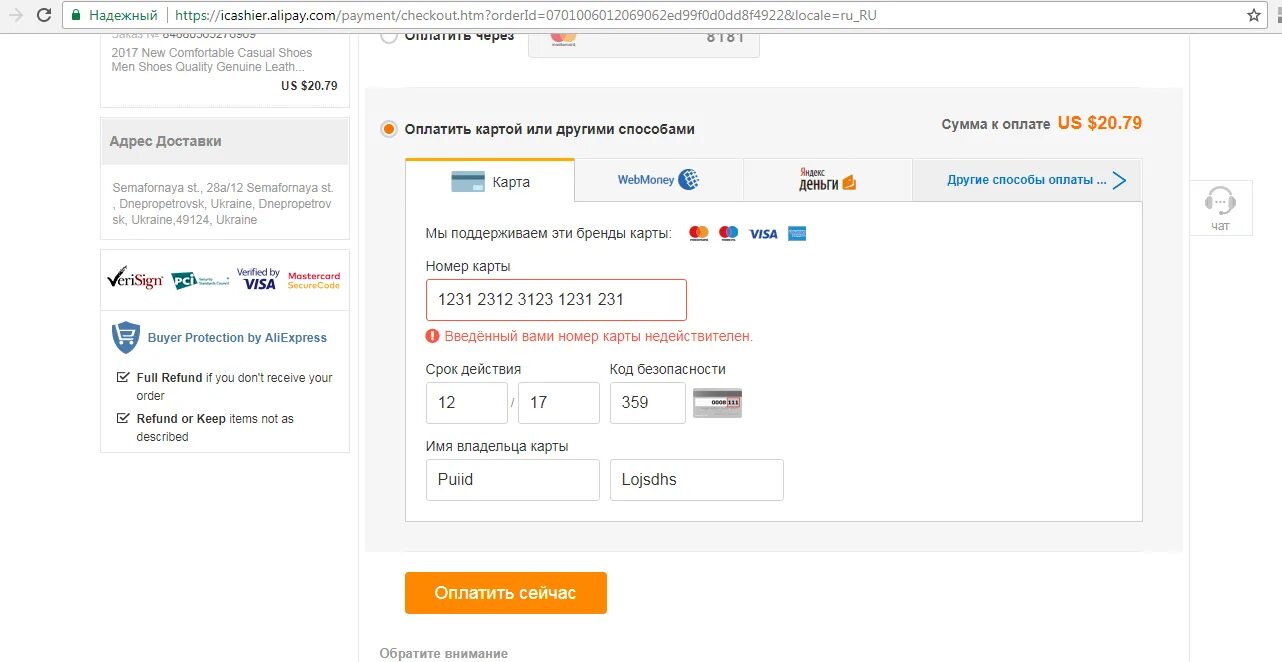The image size is (1282, 662).
Task: Click the VeriSign logo
Action: 135,279
